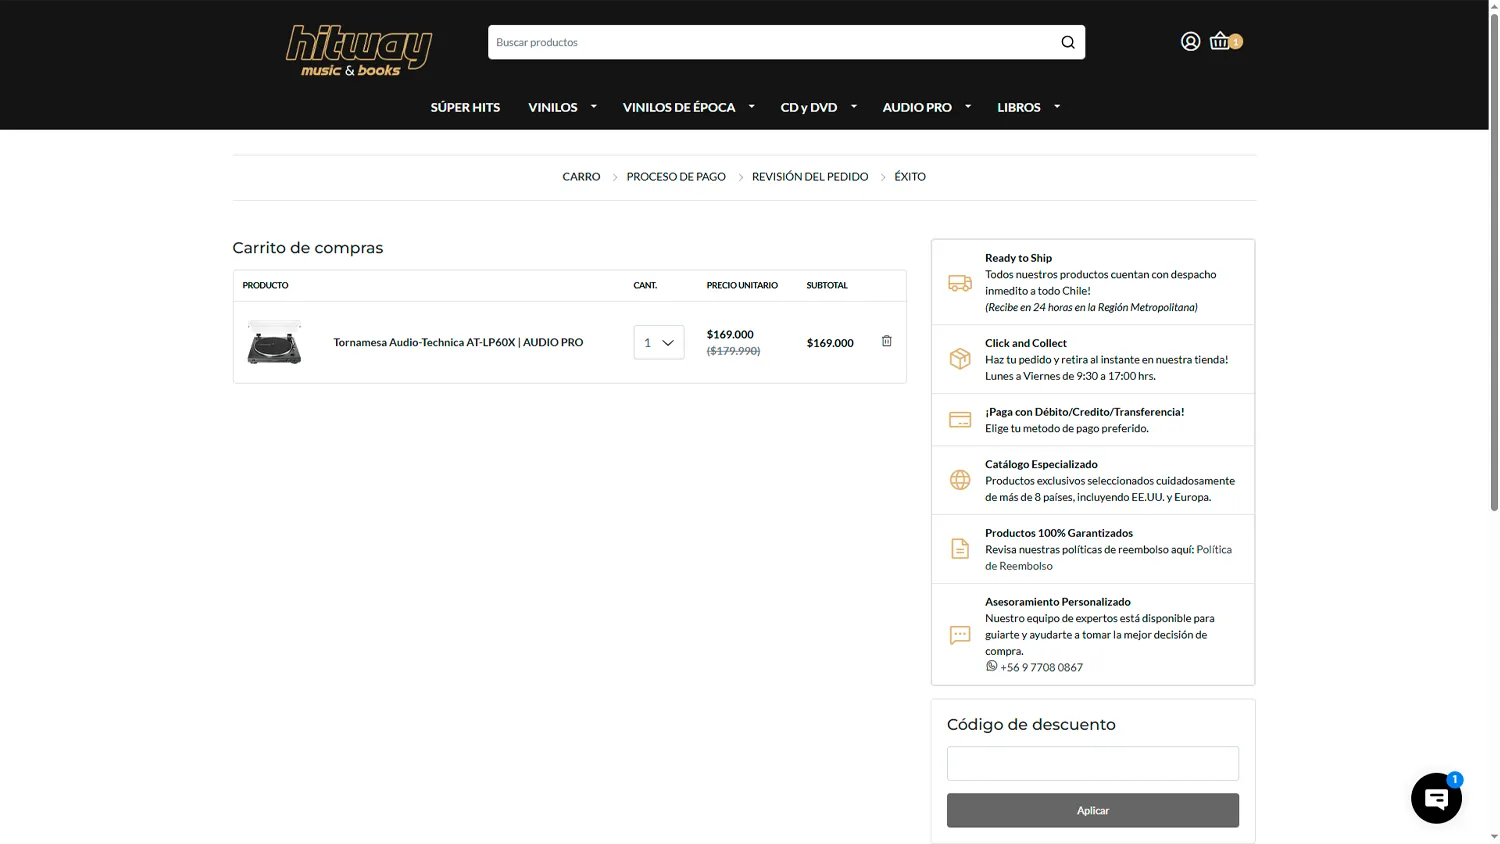Click the Click and Collect box icon

[960, 359]
